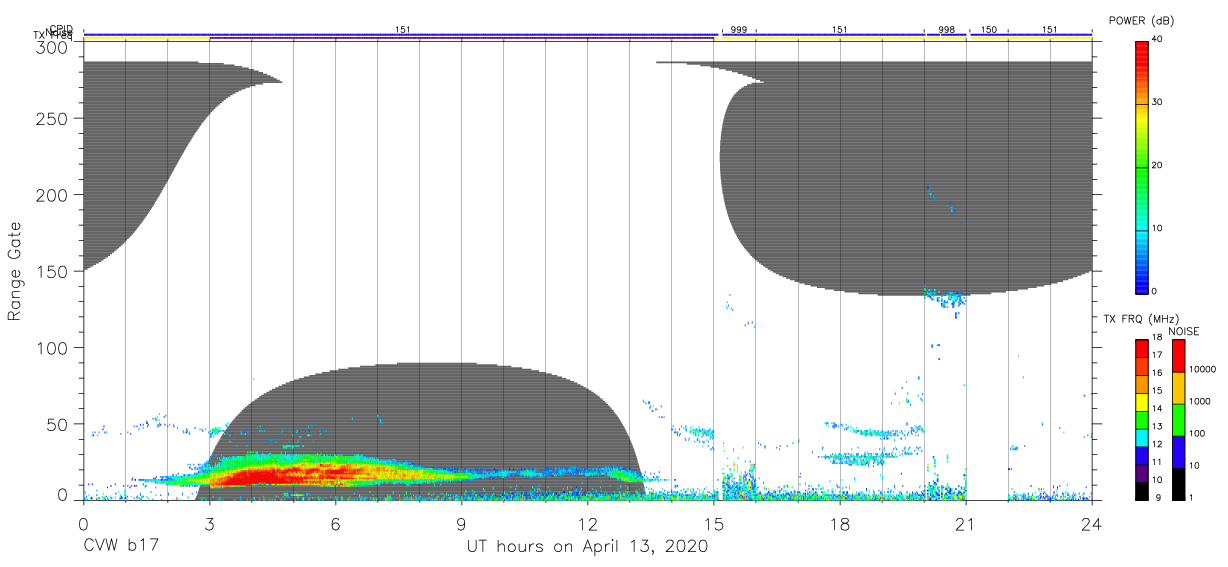Image resolution: width=1228 pixels, height=567 pixels.
Task: Pick the purple 10–11 MHz frequency swatch
Action: click(x=1142, y=471)
